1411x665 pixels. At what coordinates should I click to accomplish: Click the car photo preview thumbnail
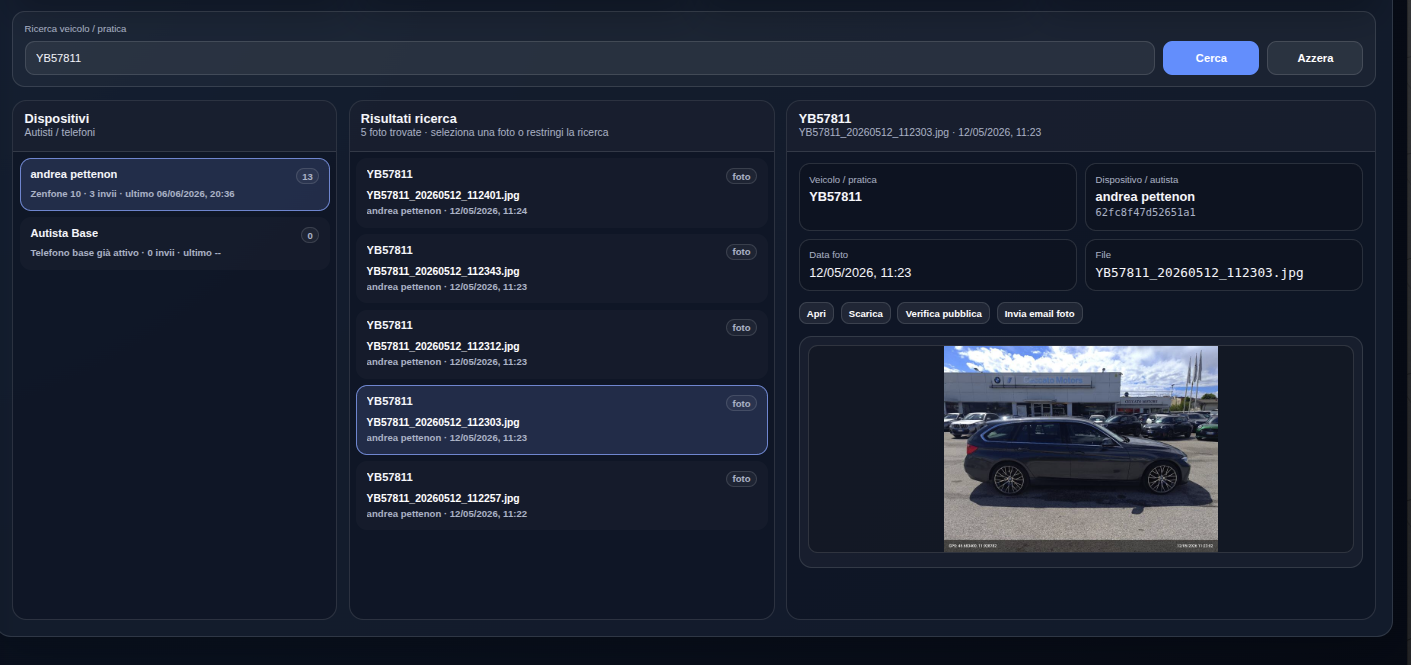point(1081,449)
